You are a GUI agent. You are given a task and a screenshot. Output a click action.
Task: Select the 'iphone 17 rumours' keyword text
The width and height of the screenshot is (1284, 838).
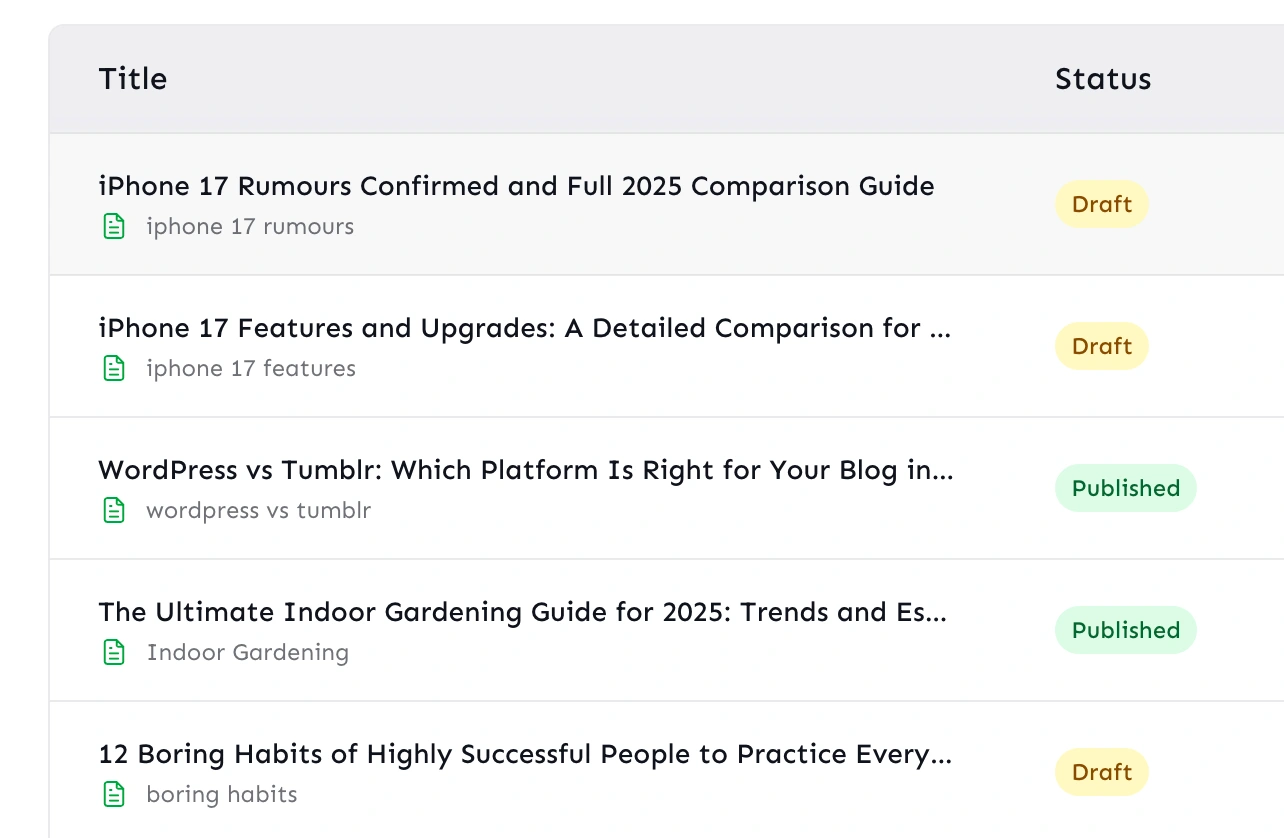click(x=250, y=227)
